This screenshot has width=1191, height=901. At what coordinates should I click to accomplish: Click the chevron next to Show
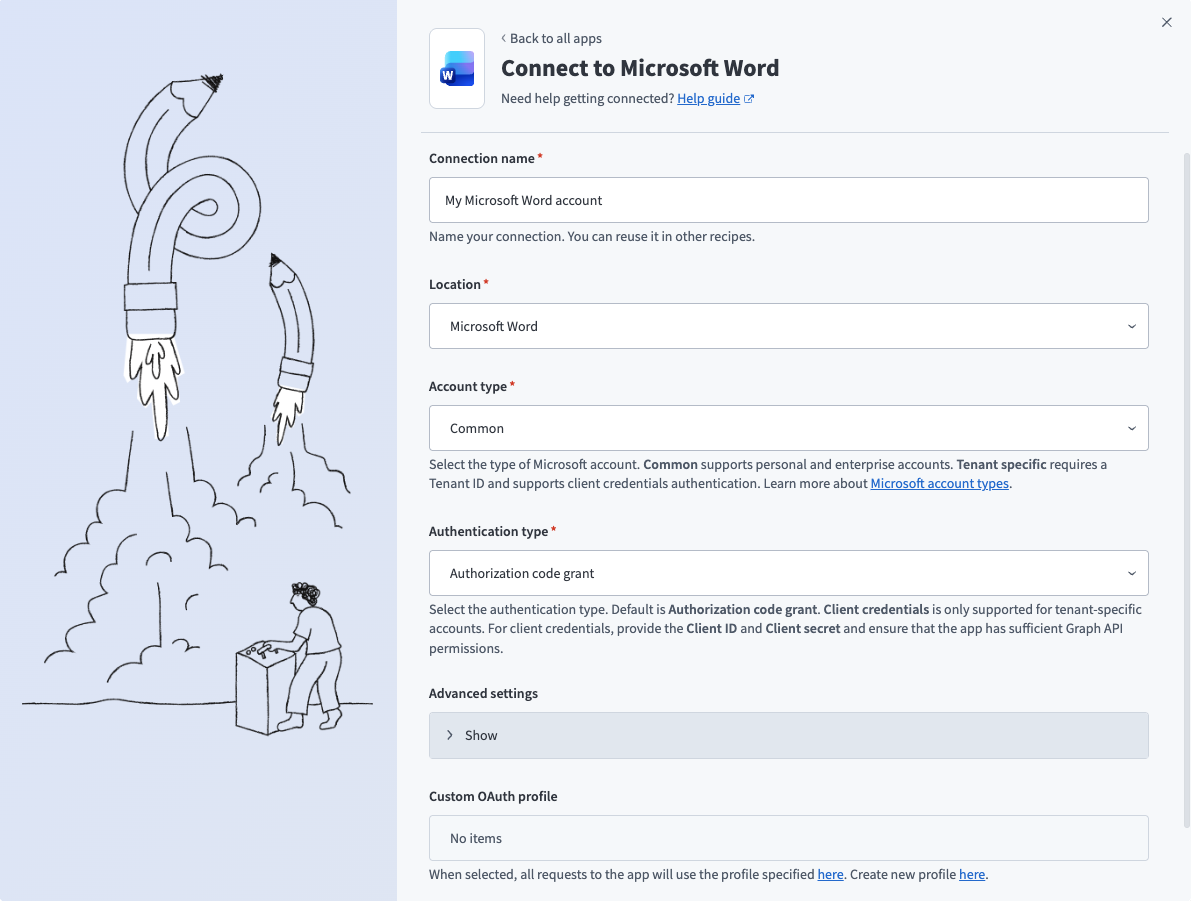click(x=450, y=735)
